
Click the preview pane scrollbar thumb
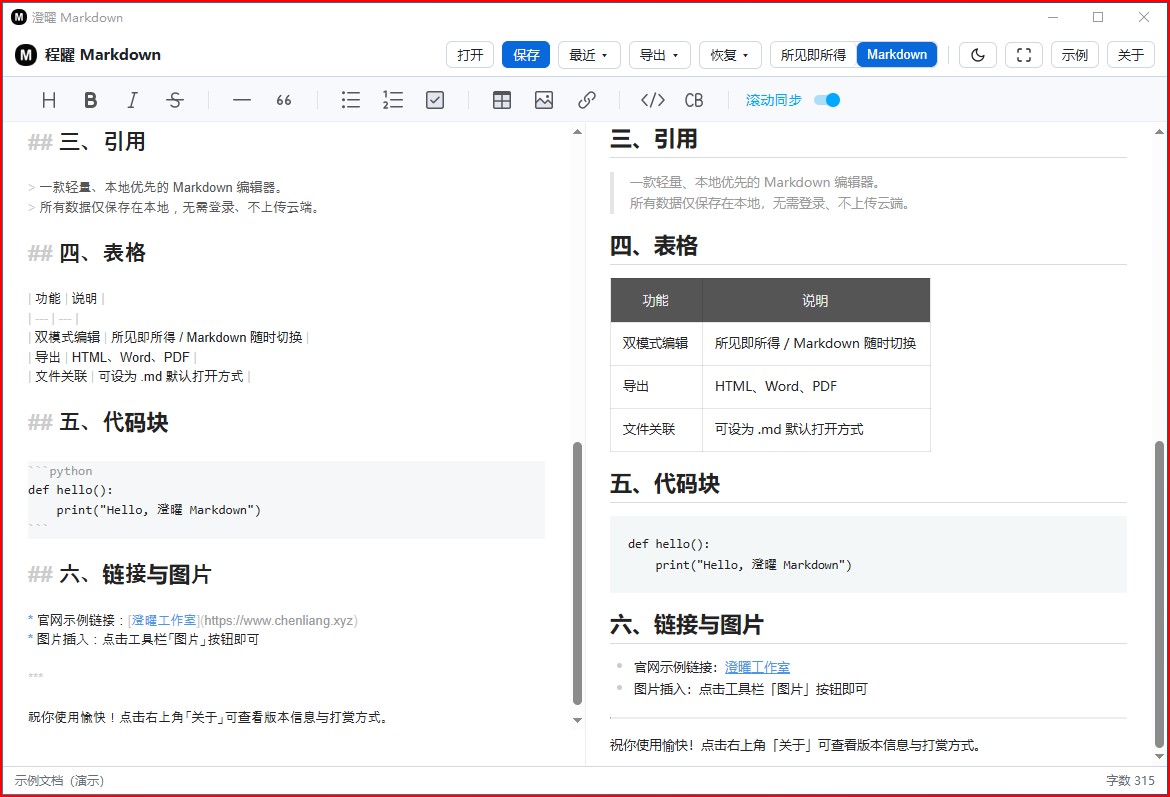1159,595
